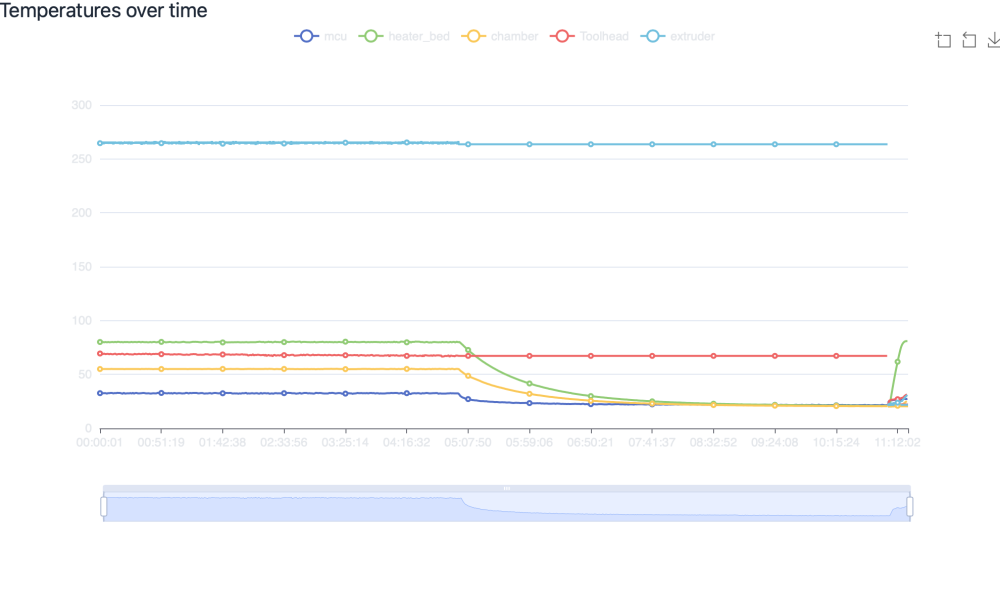Screen dimensions: 1000x599
Task: Click the extruder cyan legend marker
Action: coord(653,36)
